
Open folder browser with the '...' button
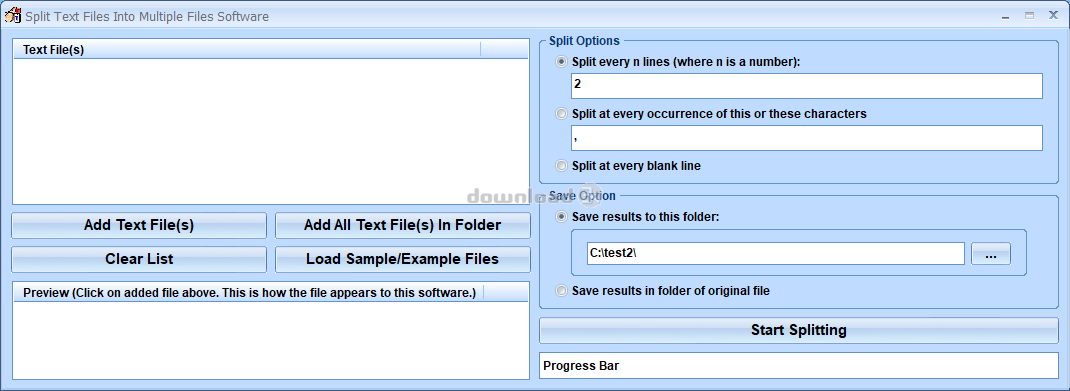tap(990, 255)
